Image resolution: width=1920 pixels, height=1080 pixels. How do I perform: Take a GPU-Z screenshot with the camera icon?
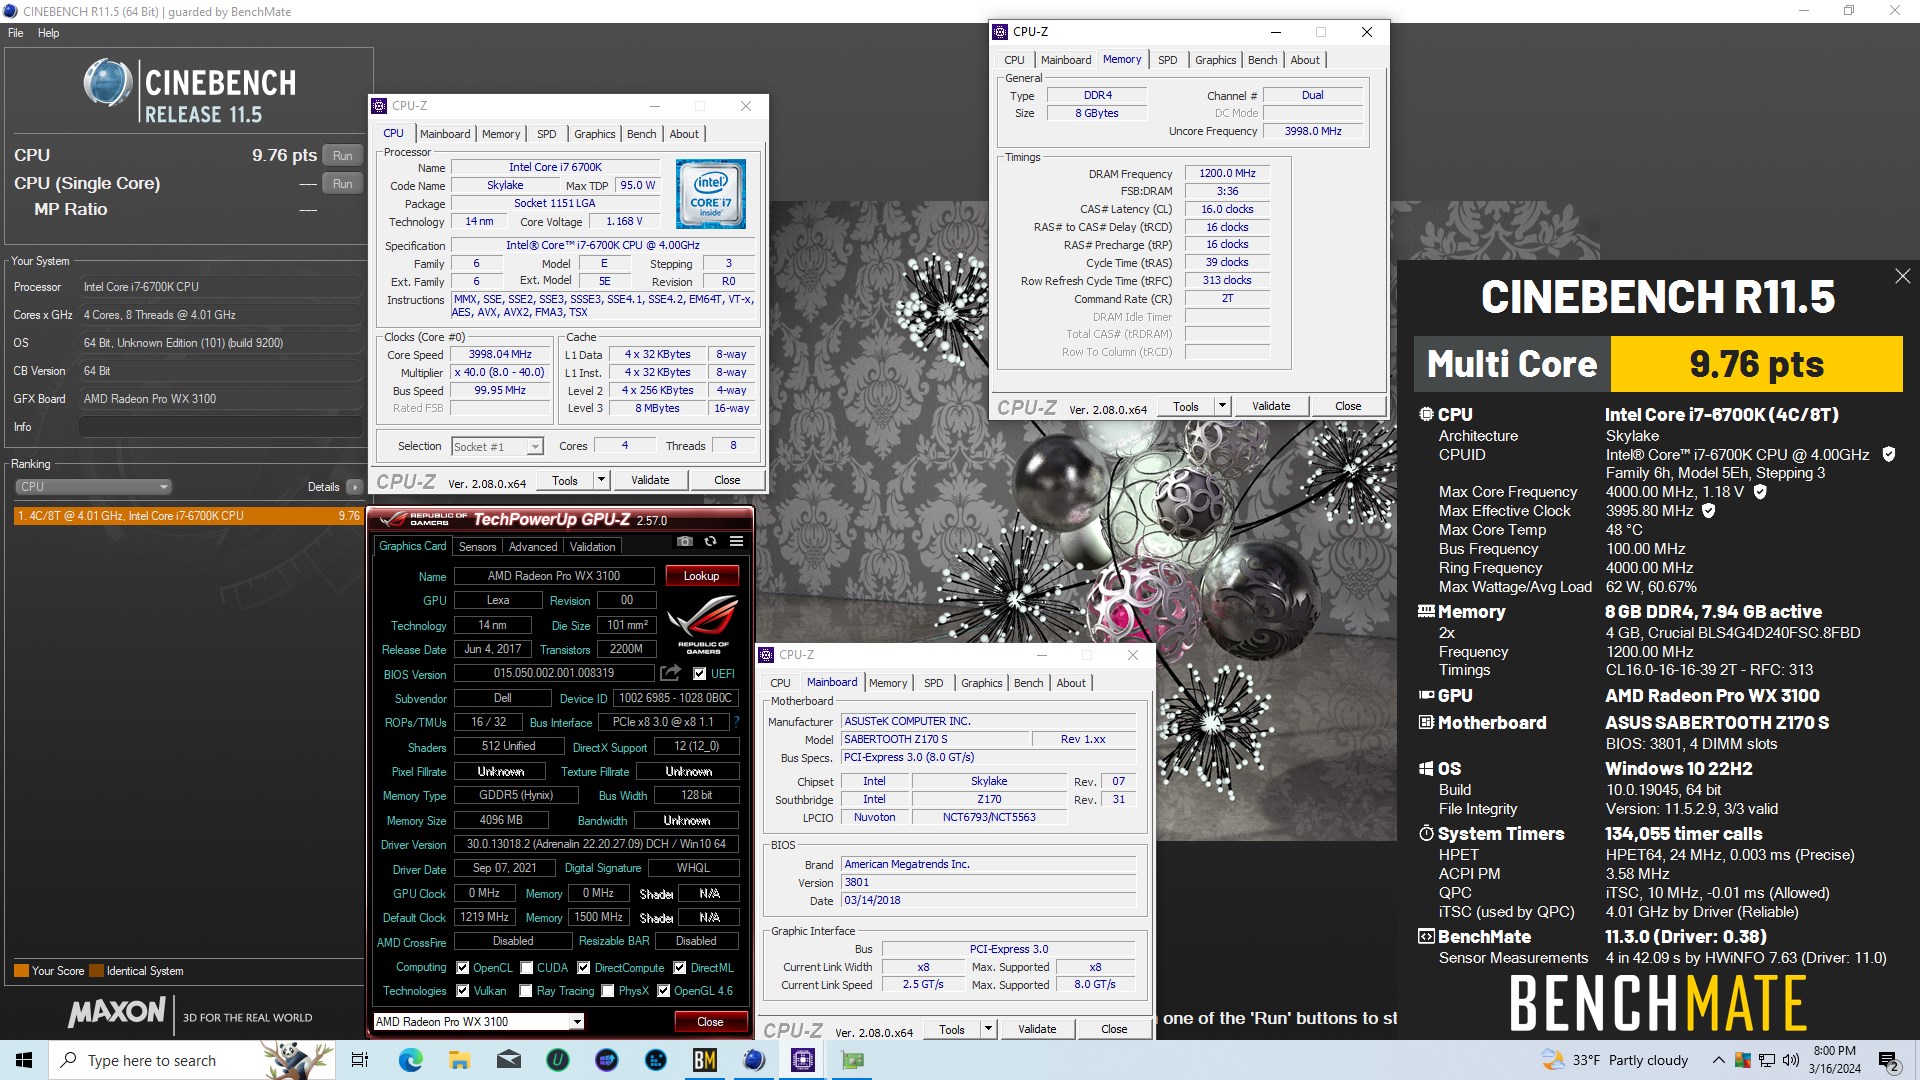point(685,541)
